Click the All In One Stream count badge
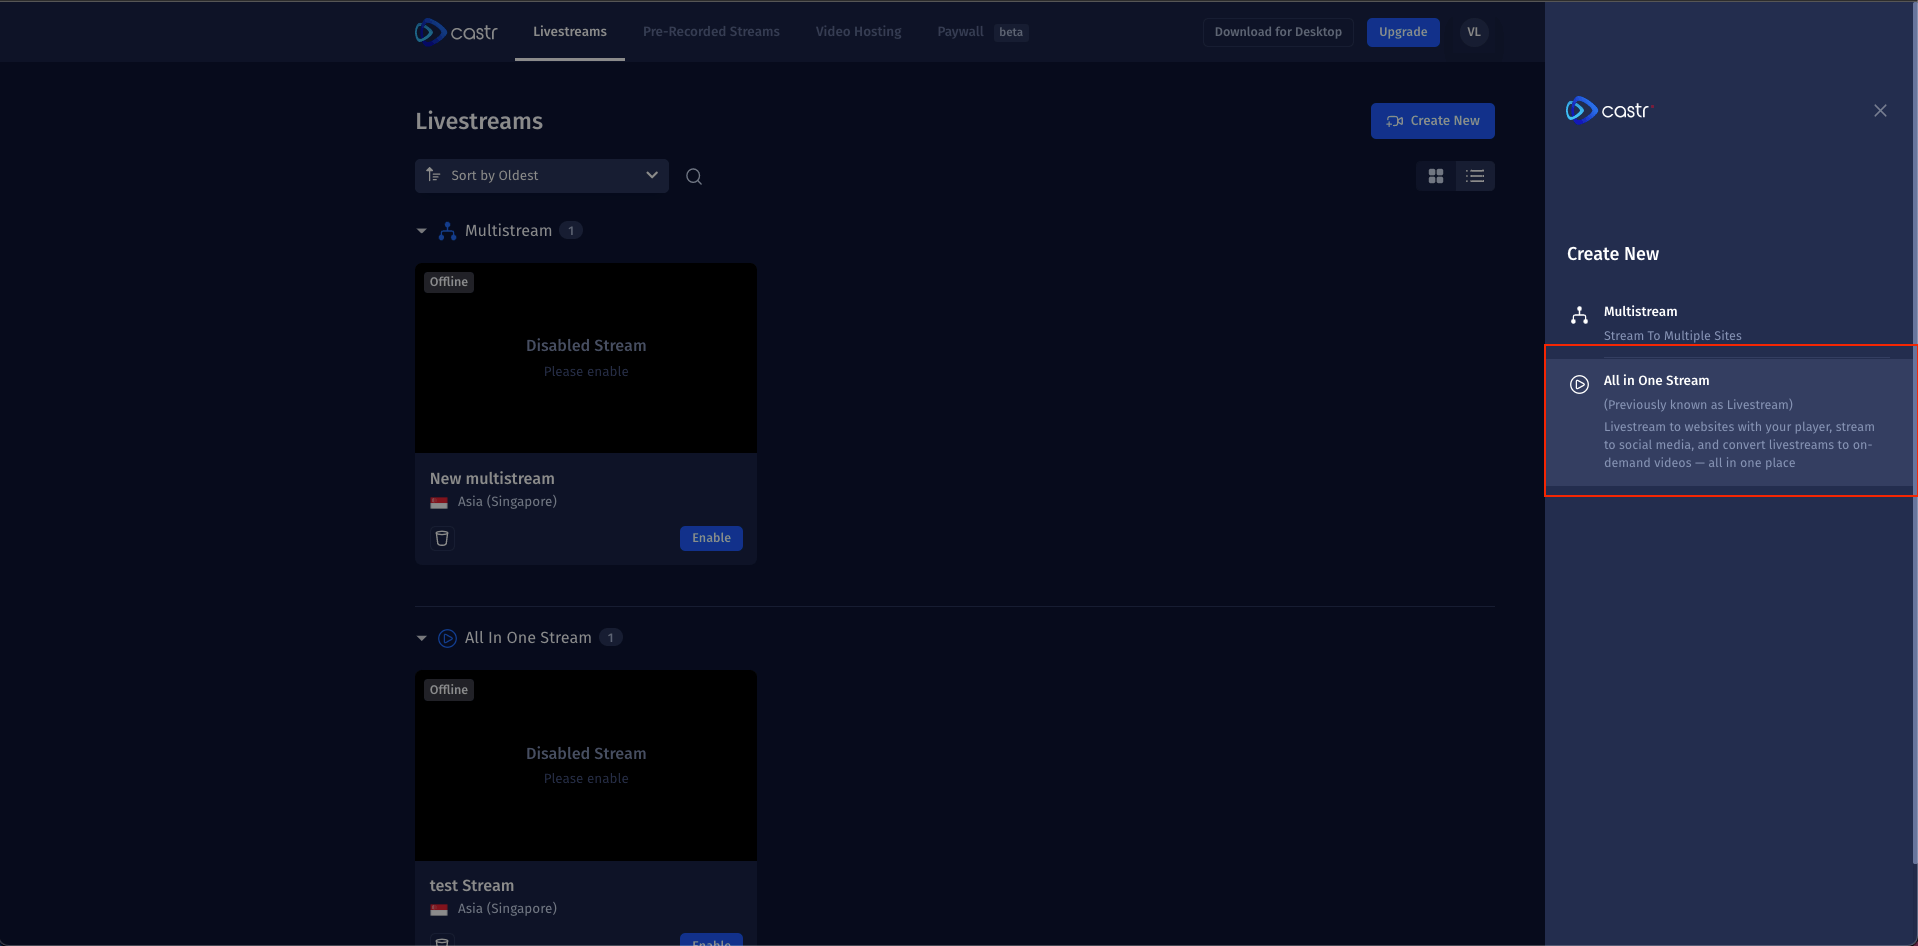The image size is (1918, 946). 611,638
